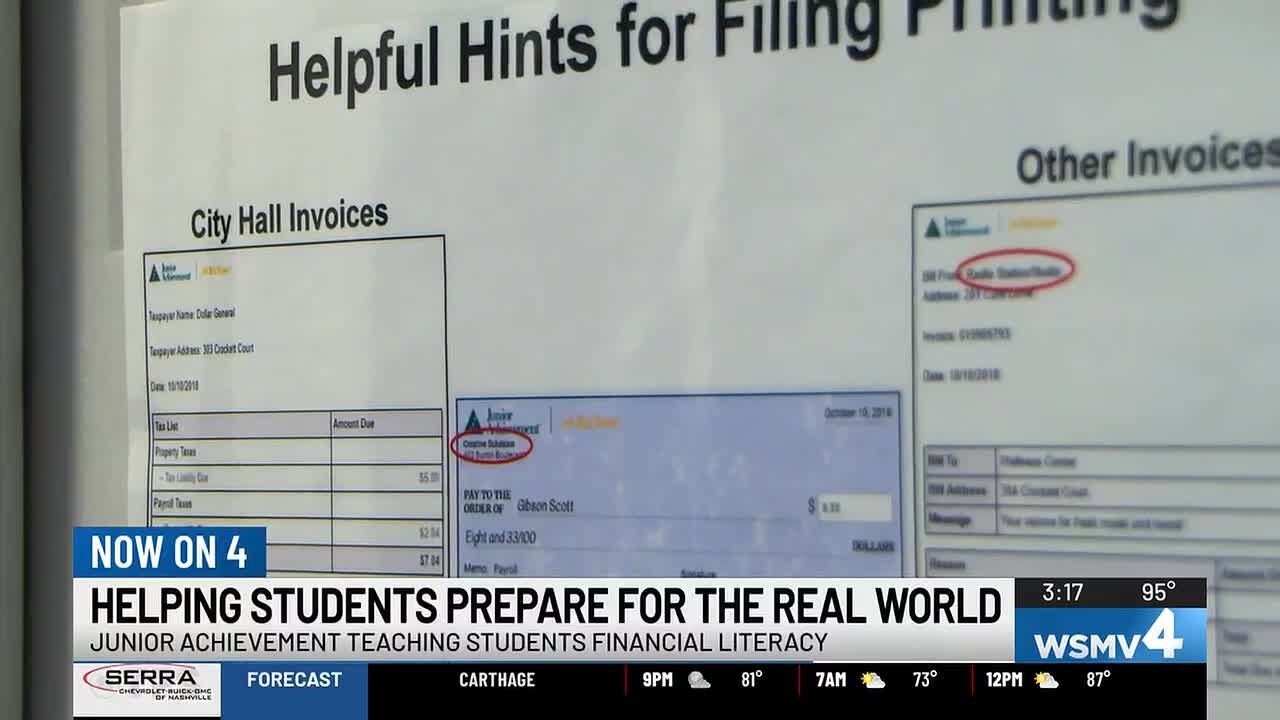Click the 95° current temperature
This screenshot has width=1280, height=720.
[1159, 592]
